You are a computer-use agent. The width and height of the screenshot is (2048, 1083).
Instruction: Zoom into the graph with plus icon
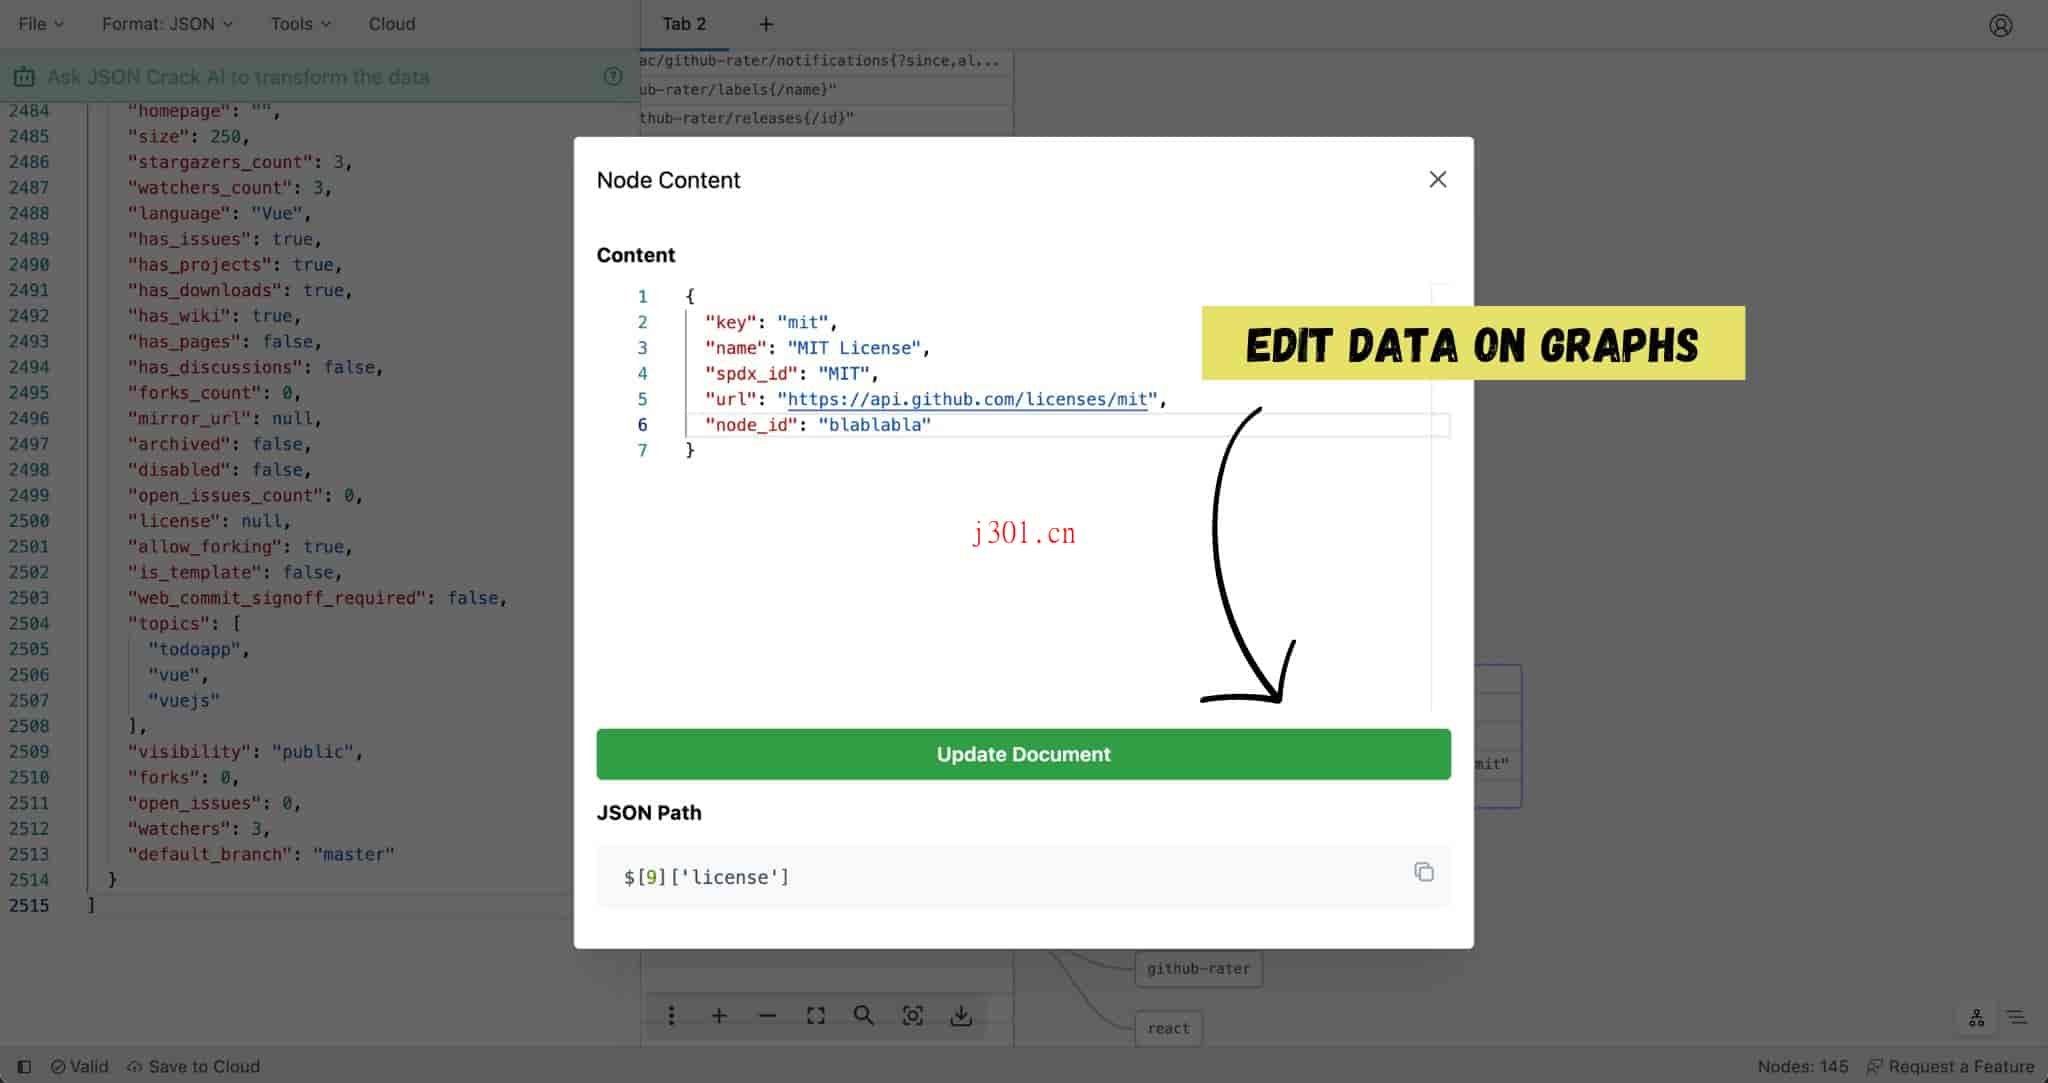pos(719,1015)
